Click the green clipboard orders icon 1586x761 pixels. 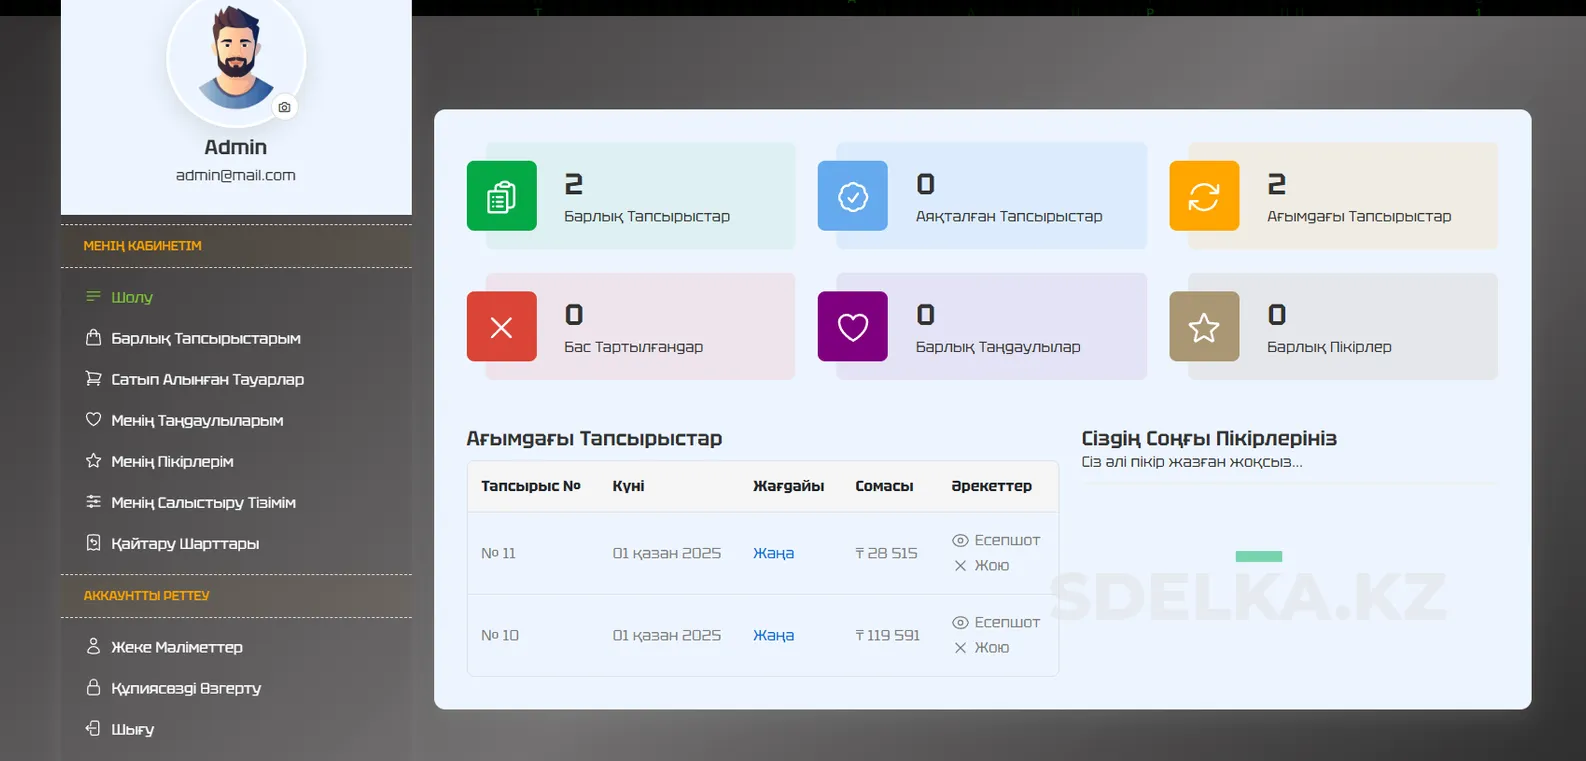coord(501,196)
